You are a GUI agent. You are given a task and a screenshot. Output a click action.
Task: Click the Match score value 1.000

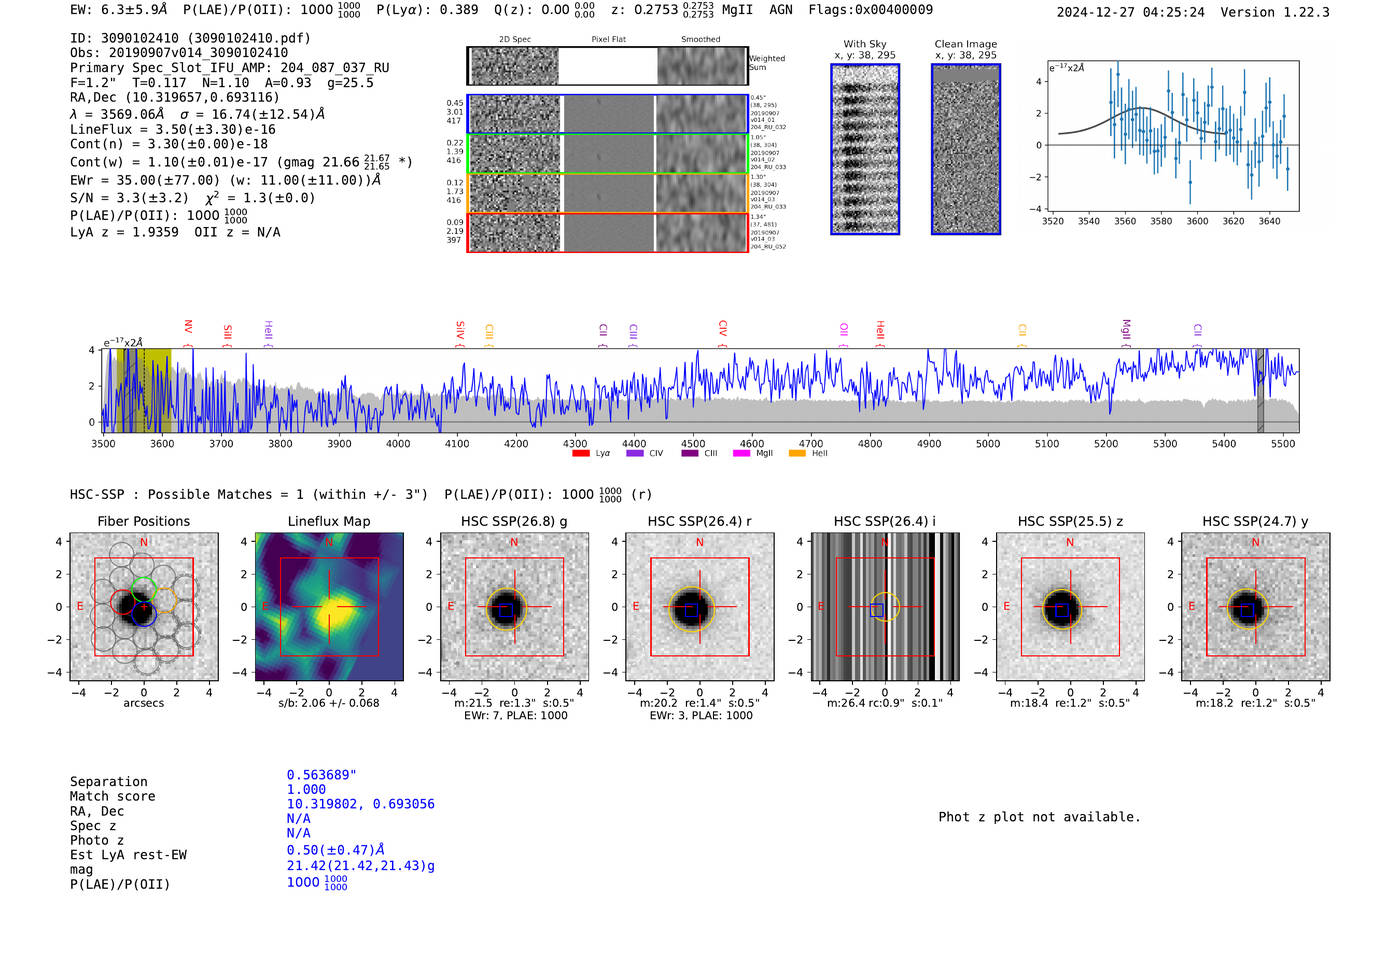tap(306, 789)
